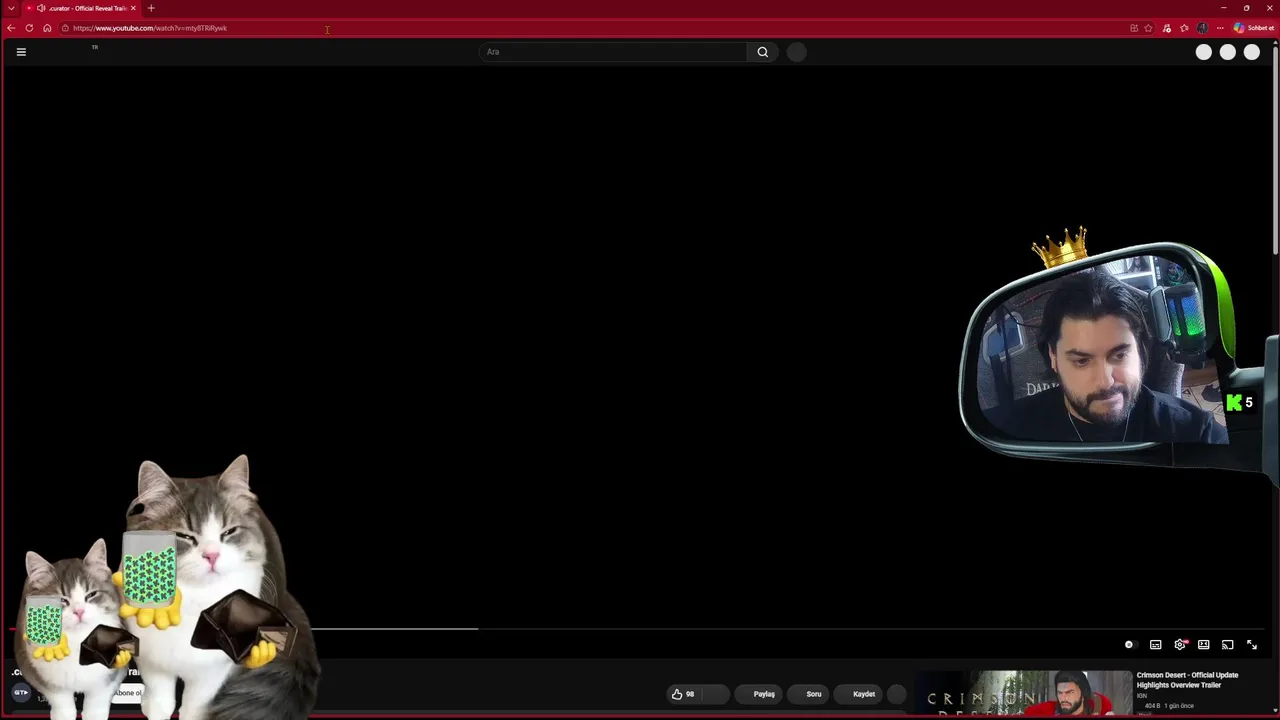Focus the YouTube 'Ara' search field
The image size is (1280, 720).
click(x=612, y=52)
